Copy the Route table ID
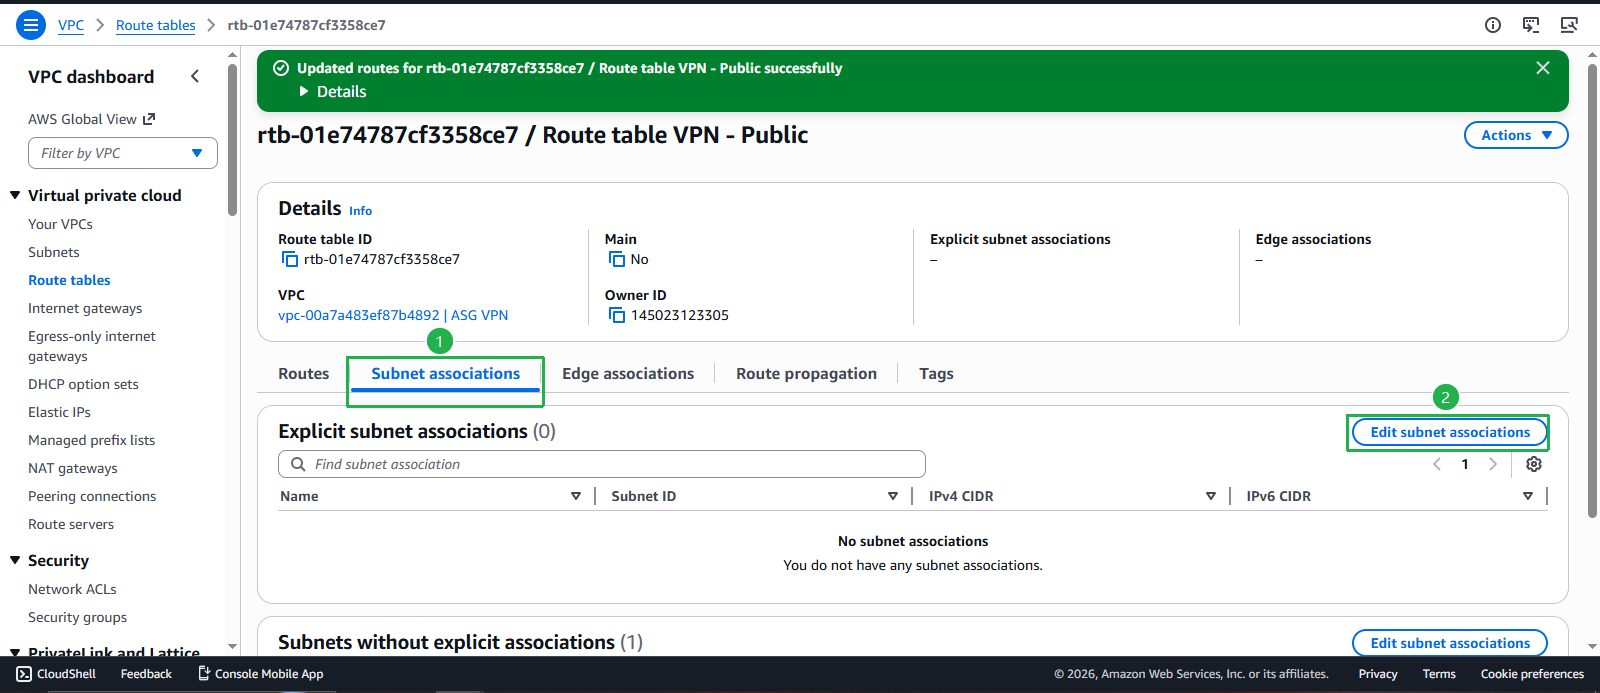 point(290,260)
